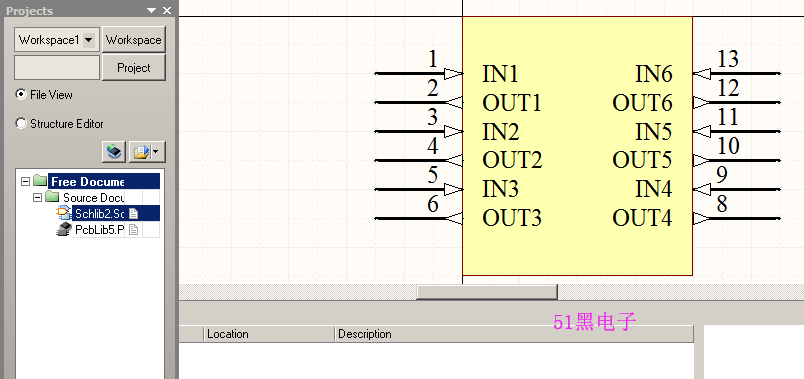
Task: Select the Structure Editor radio button
Action: pyautogui.click(x=21, y=124)
